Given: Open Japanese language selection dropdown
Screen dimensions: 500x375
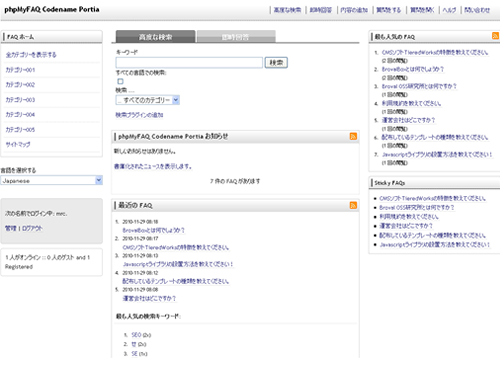Looking at the screenshot, I should [51, 180].
